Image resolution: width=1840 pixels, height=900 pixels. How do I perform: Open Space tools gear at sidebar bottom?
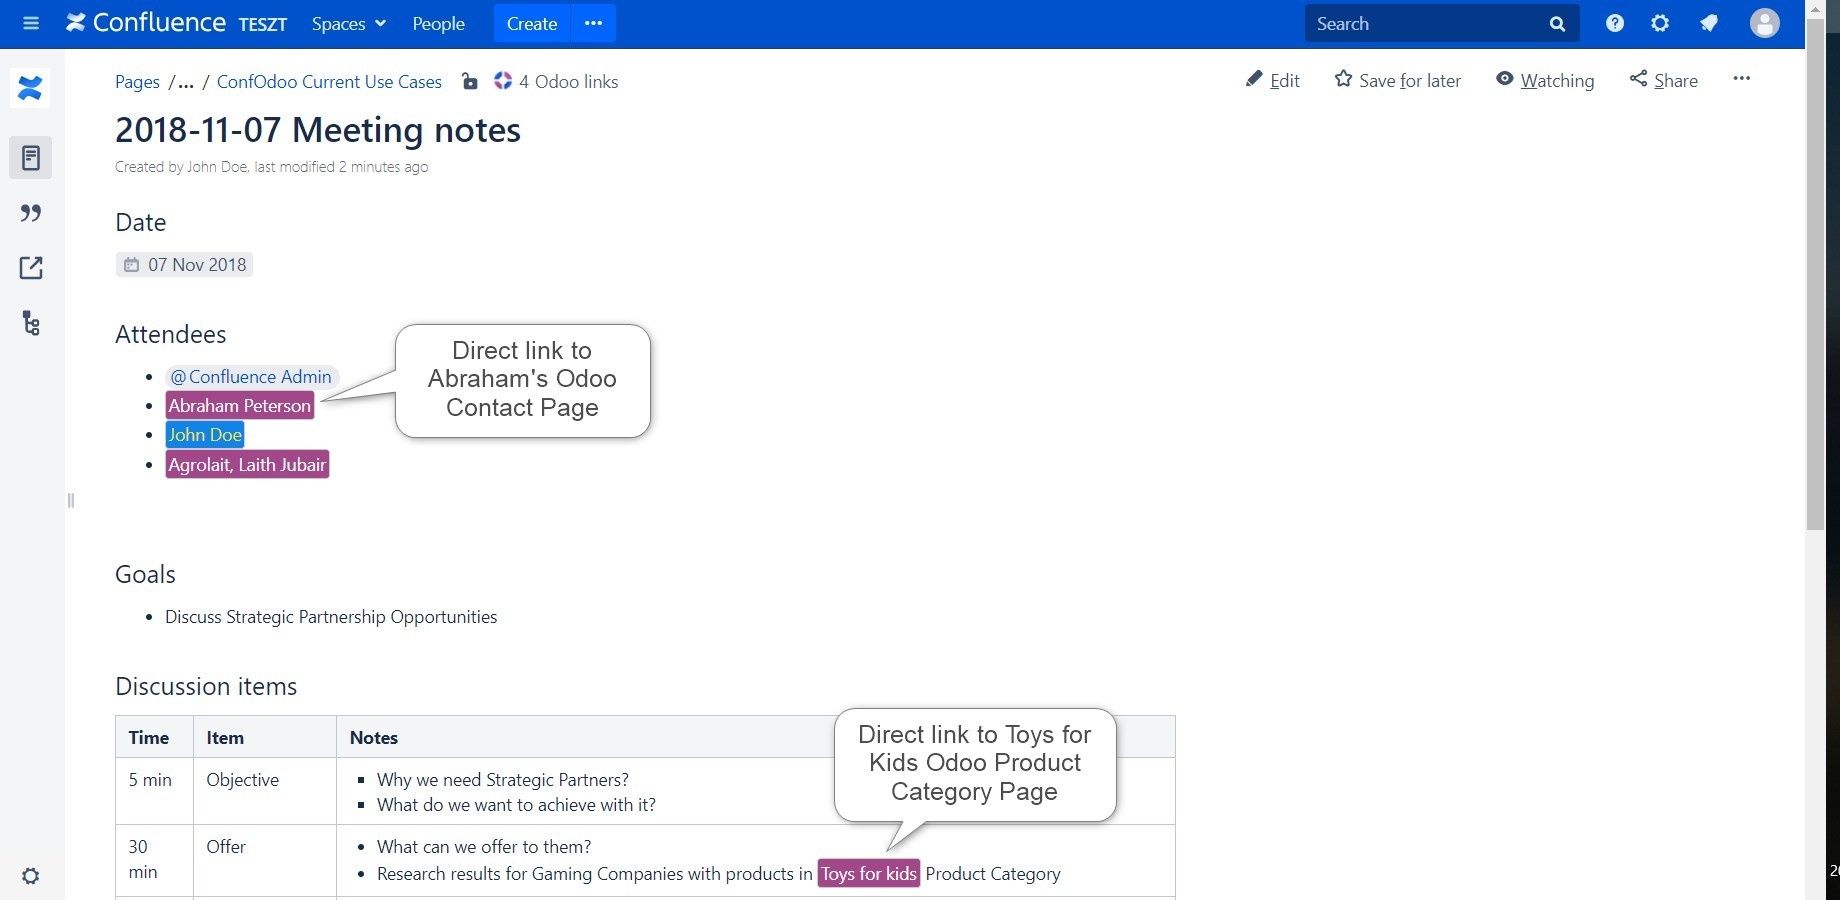coord(31,876)
